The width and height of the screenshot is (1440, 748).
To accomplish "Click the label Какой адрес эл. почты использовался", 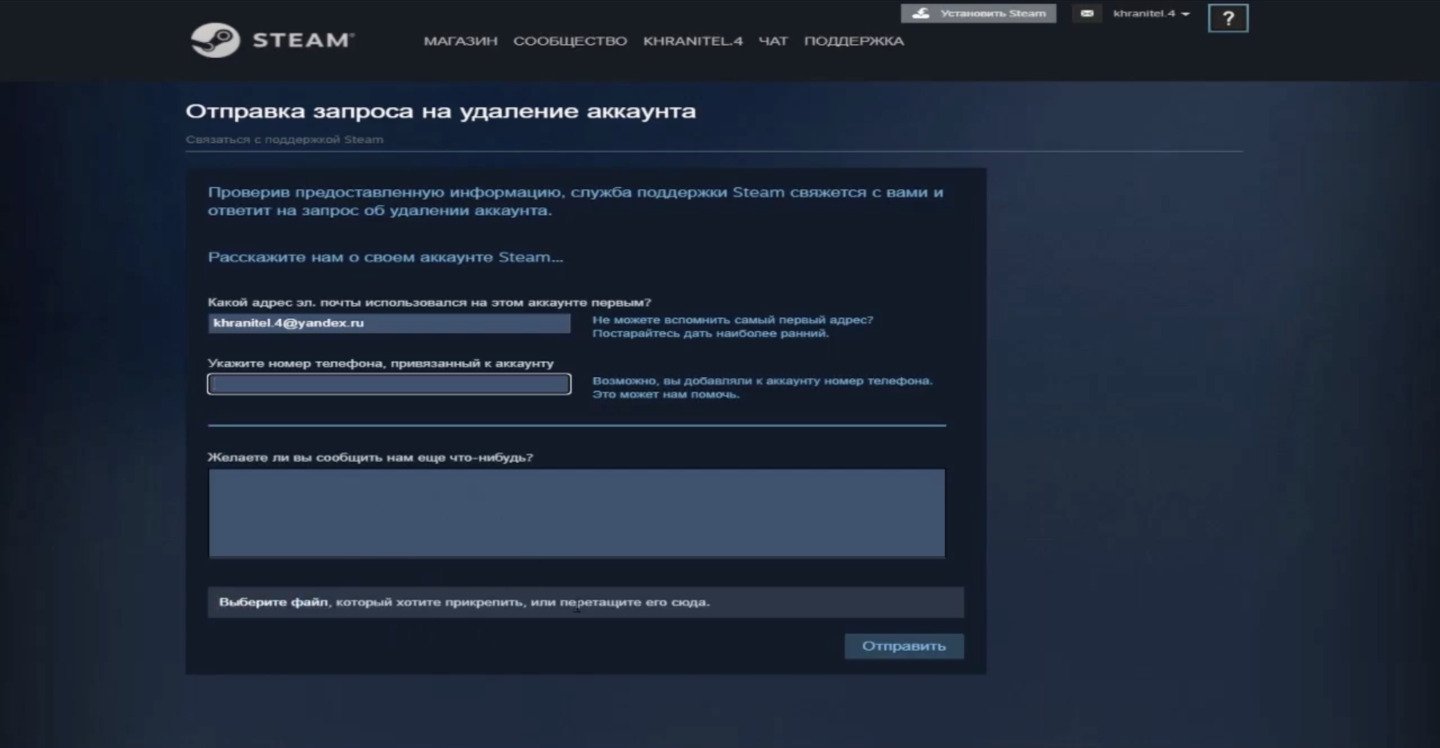I will click(430, 302).
